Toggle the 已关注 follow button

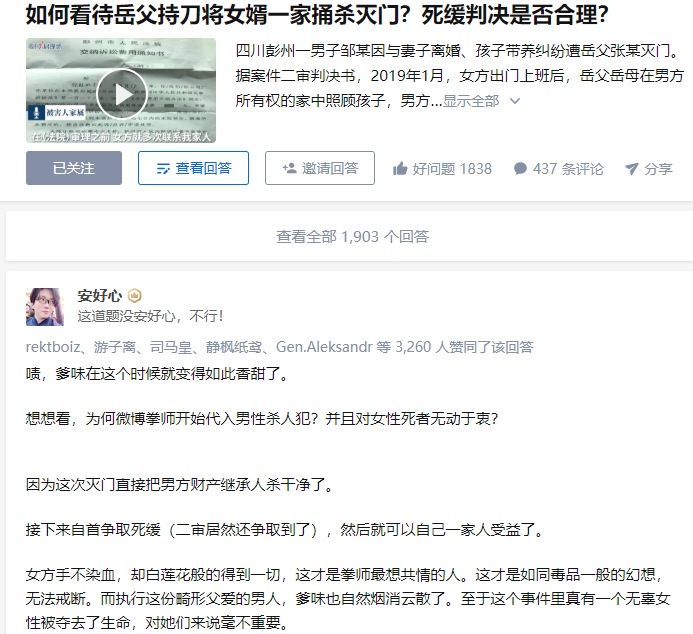(x=74, y=168)
